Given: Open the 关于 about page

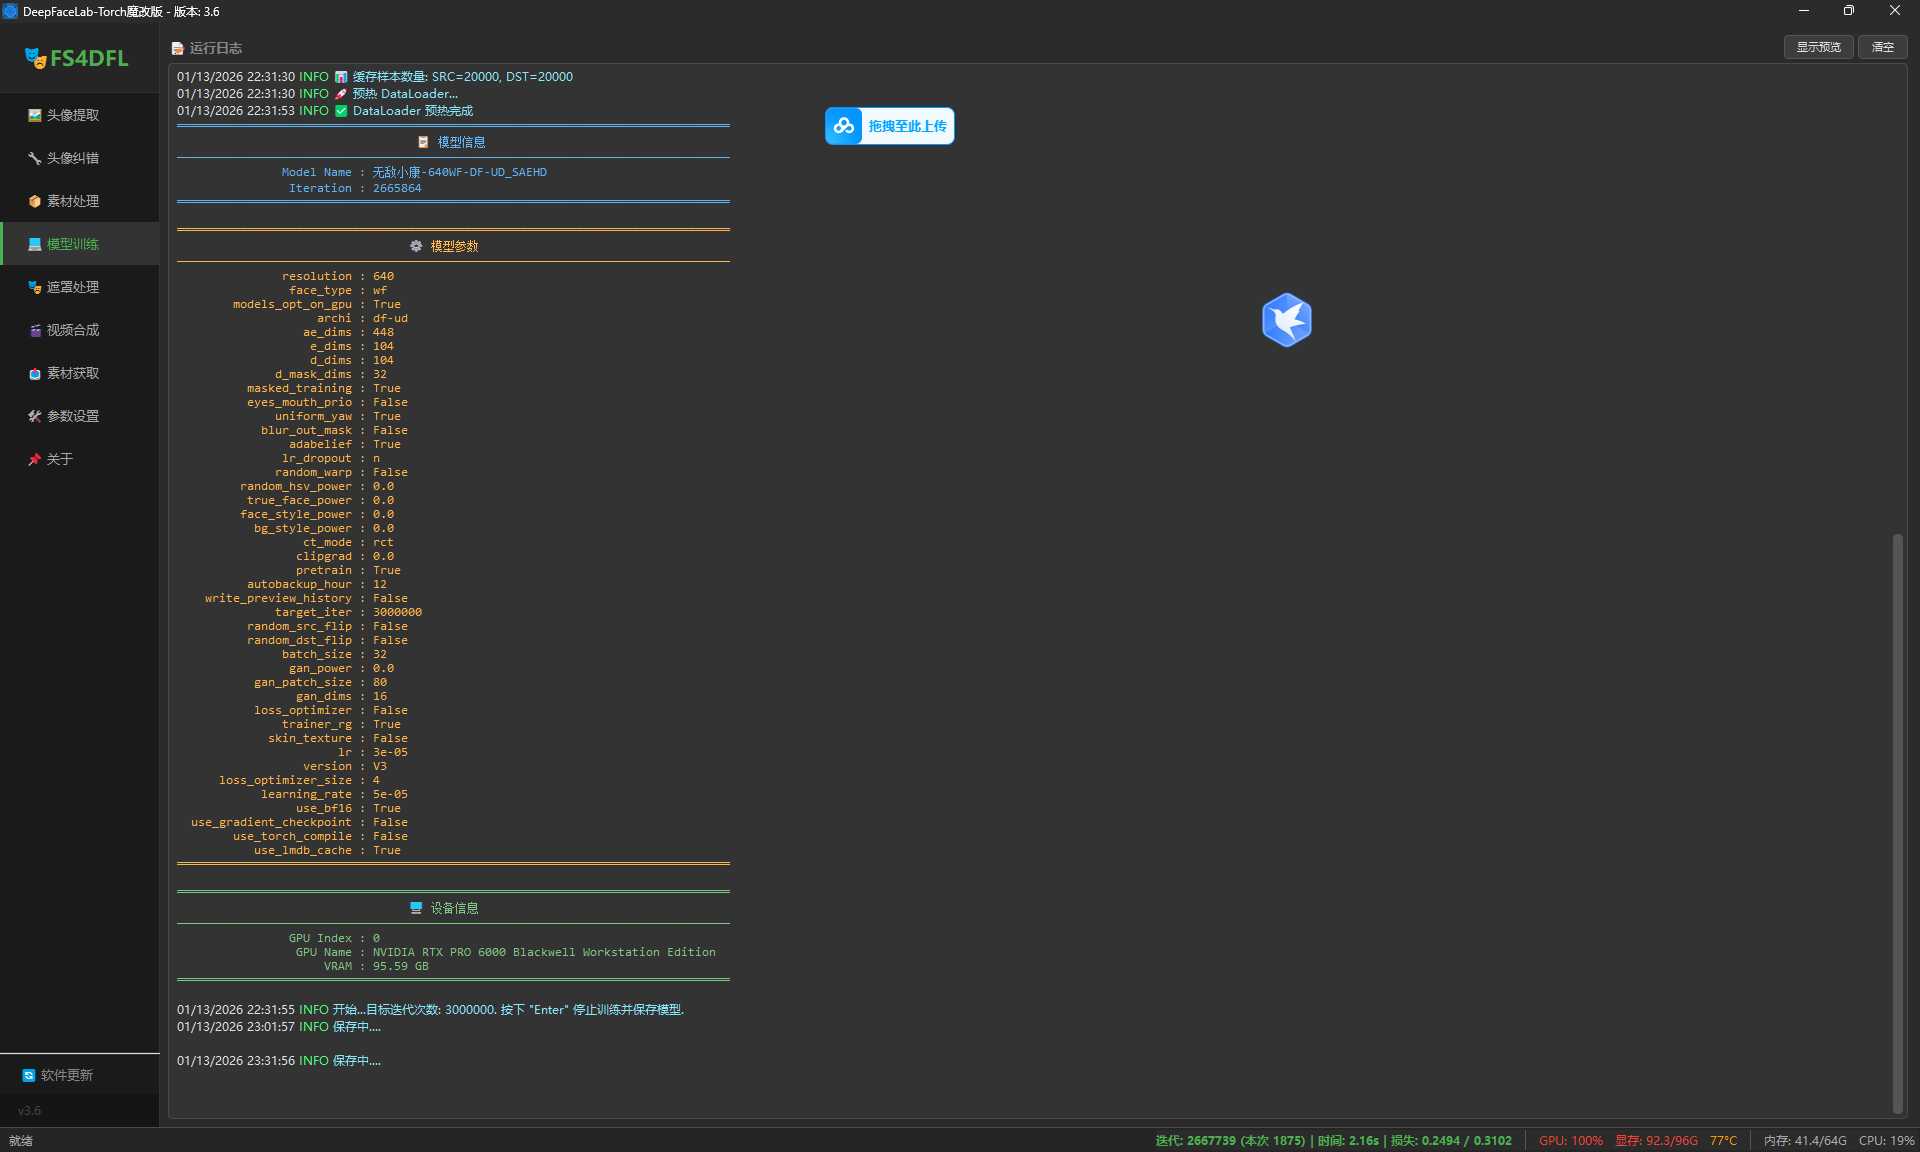Looking at the screenshot, I should pyautogui.click(x=59, y=459).
